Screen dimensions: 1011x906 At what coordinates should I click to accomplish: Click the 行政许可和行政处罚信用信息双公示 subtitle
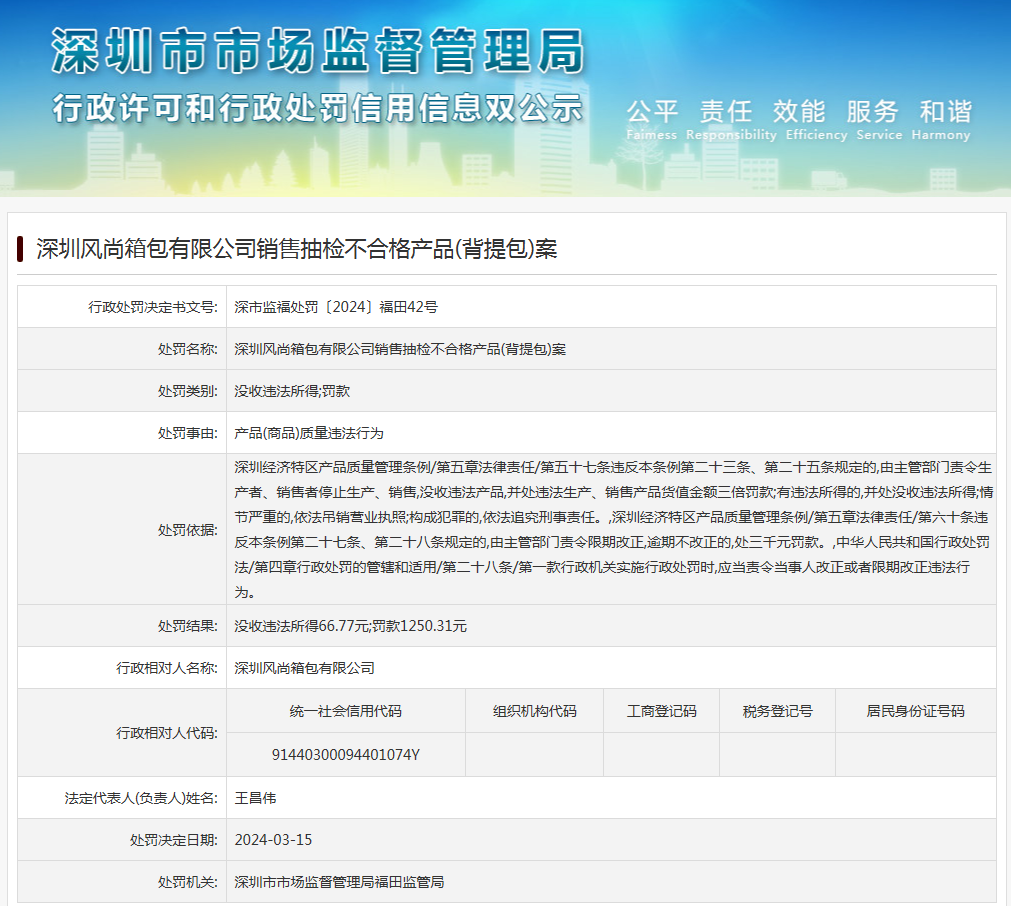tap(318, 108)
